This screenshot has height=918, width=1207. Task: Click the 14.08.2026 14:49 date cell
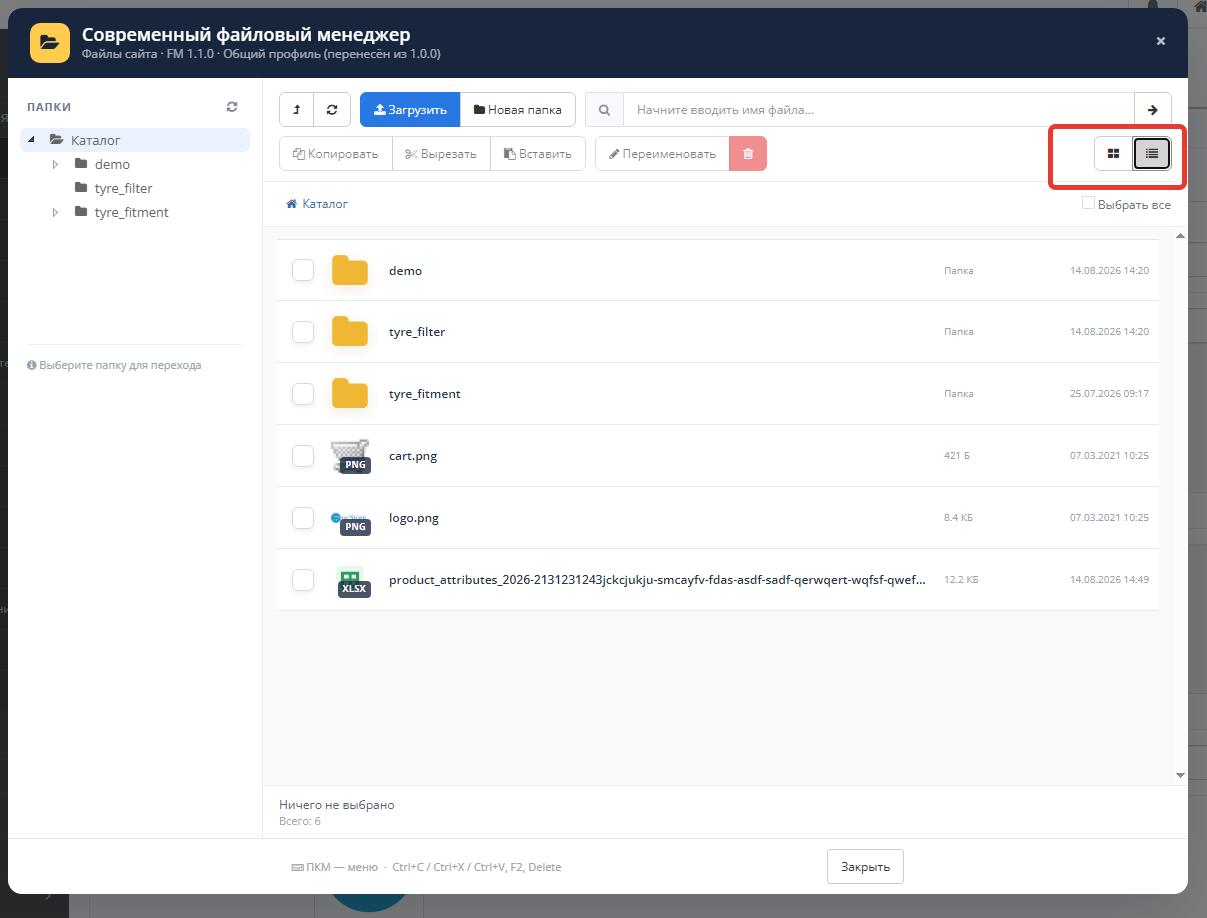pos(1109,580)
